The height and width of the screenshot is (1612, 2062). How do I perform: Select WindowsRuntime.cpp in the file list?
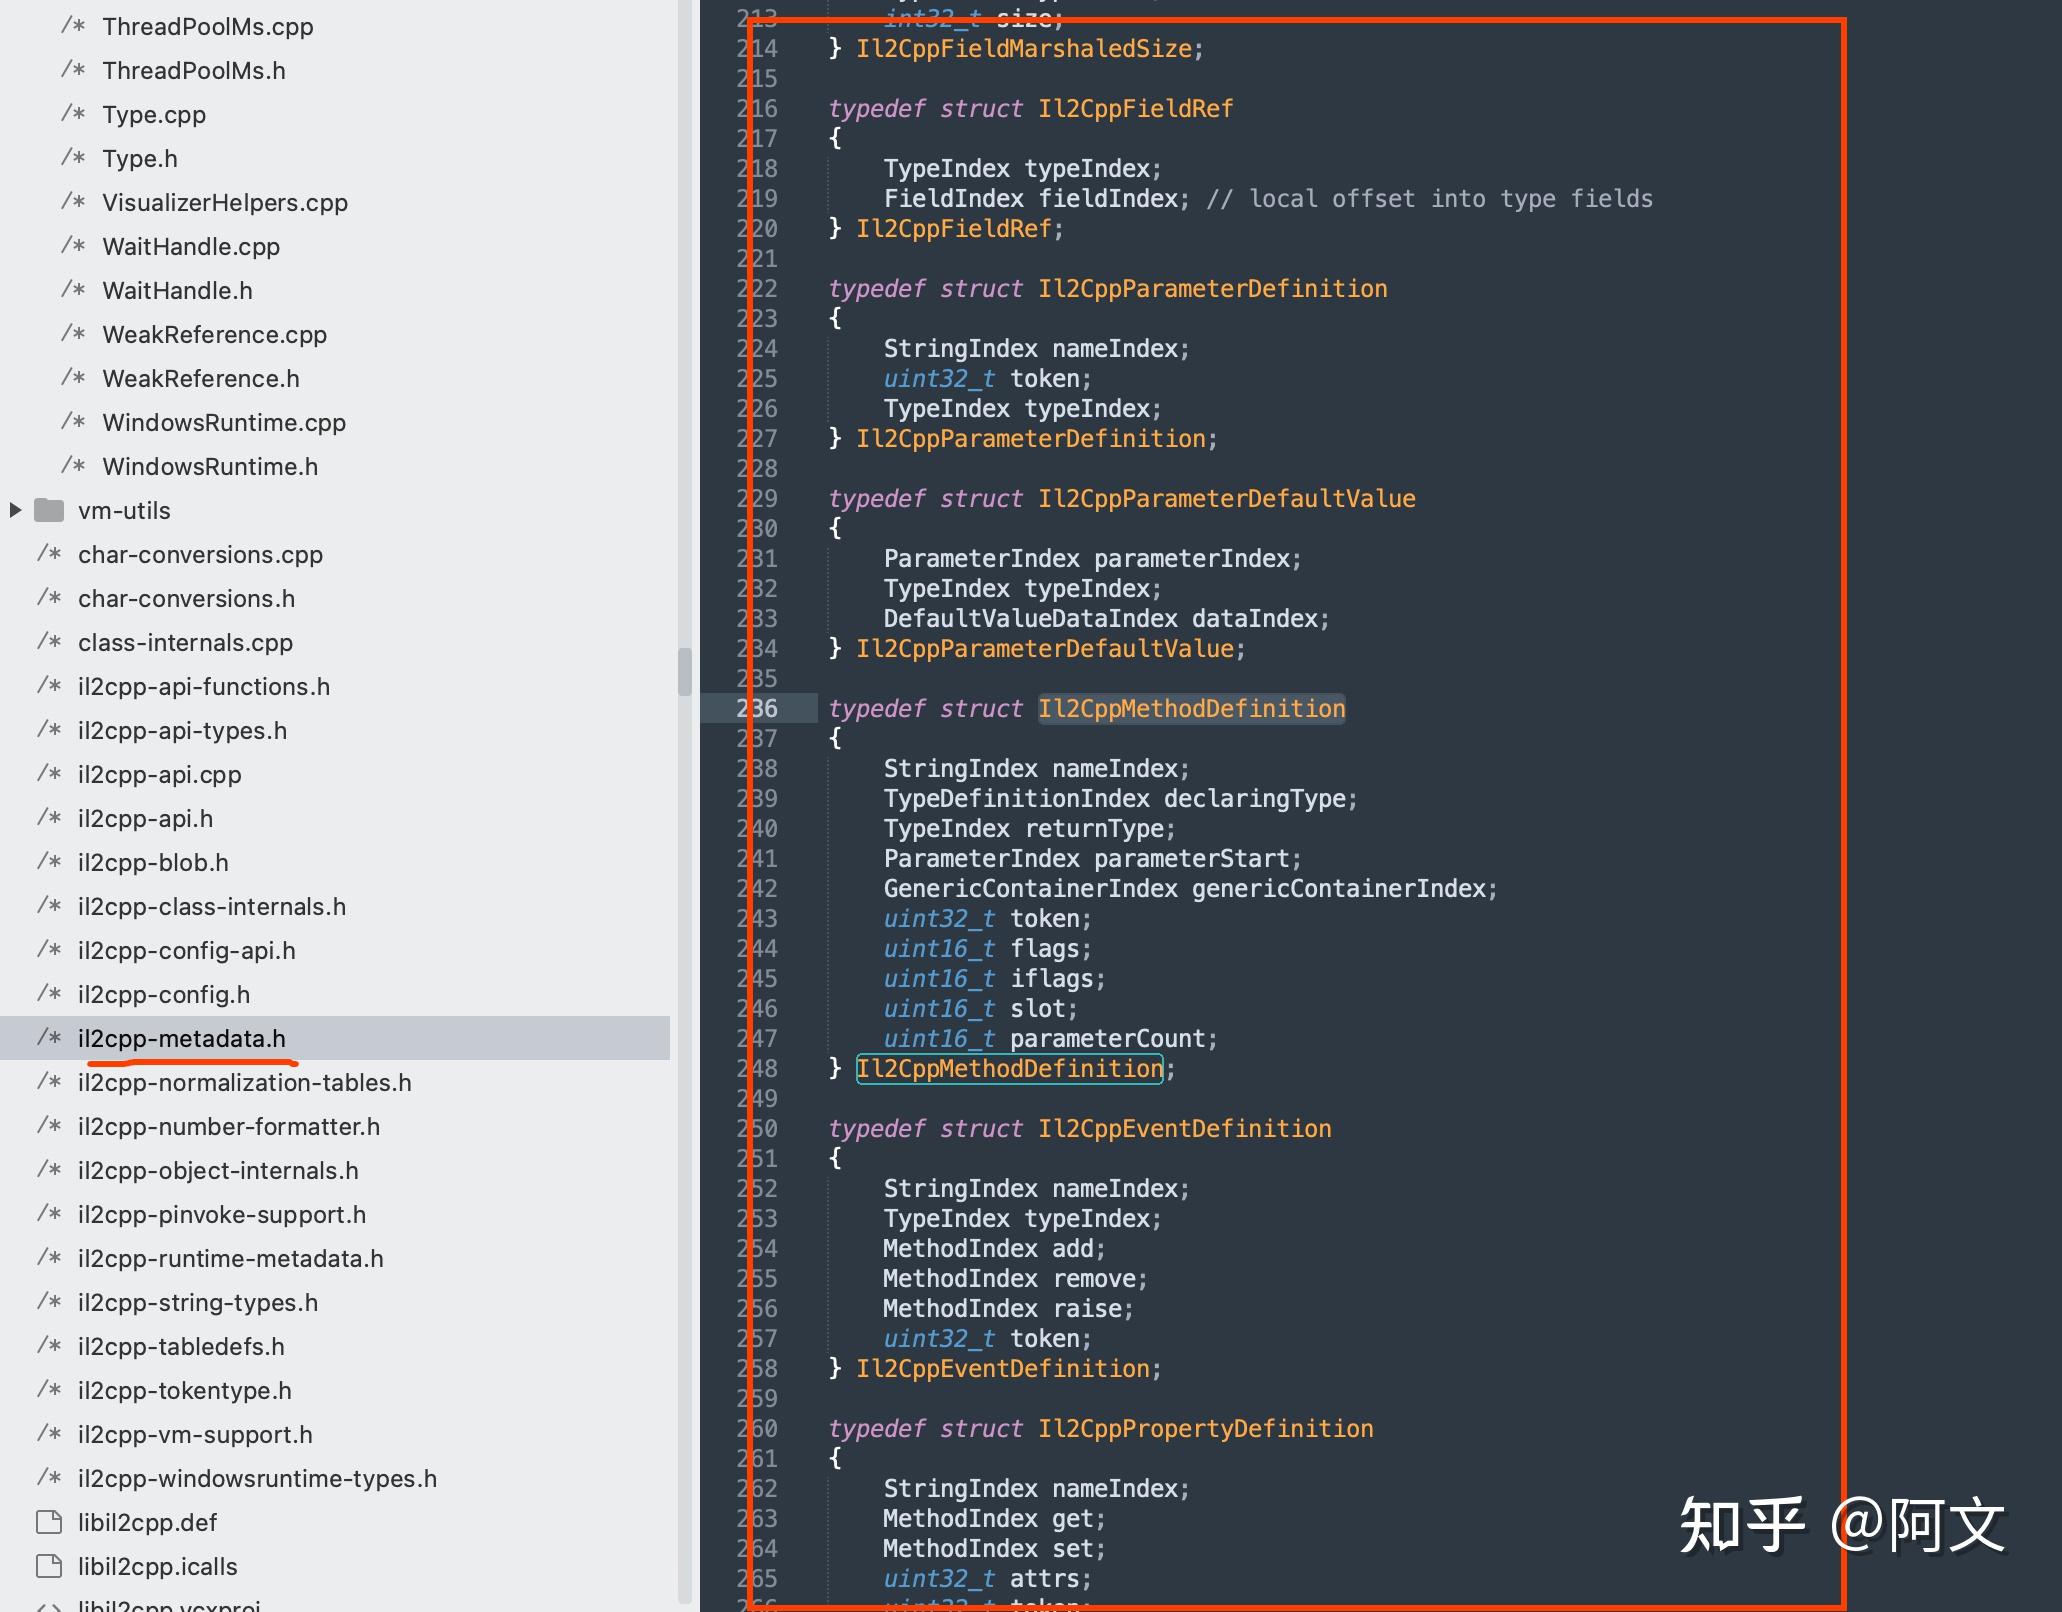[223, 422]
